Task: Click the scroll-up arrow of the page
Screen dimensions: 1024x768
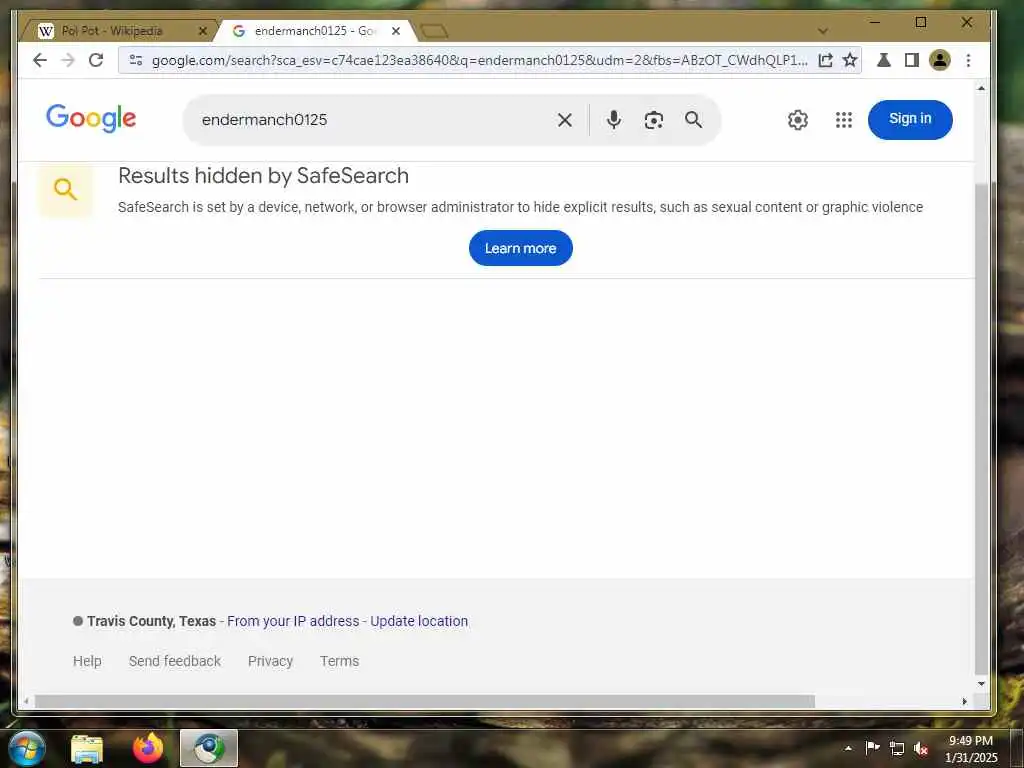Action: [x=981, y=88]
